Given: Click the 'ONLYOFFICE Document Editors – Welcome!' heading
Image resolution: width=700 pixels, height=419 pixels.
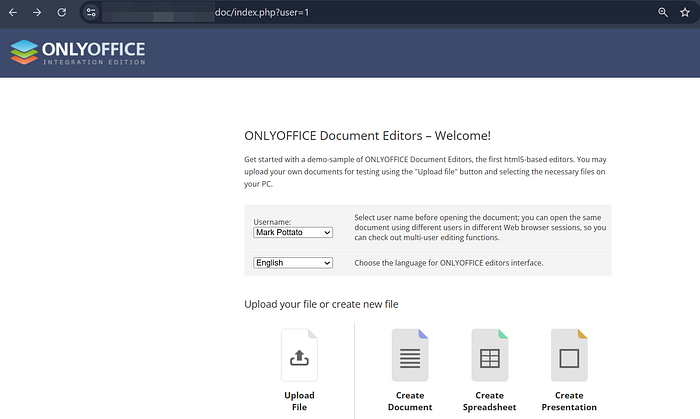Looking at the screenshot, I should pos(367,136).
